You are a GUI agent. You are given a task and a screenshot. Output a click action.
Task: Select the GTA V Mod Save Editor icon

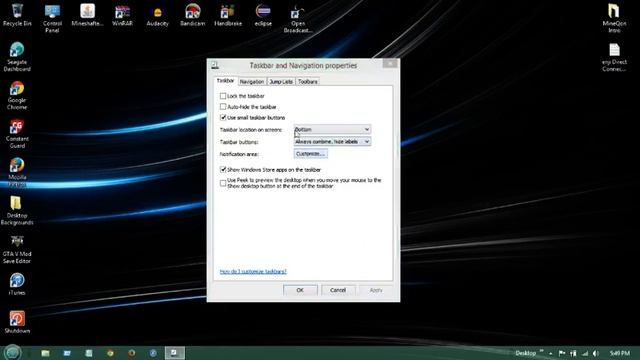[x=17, y=249]
